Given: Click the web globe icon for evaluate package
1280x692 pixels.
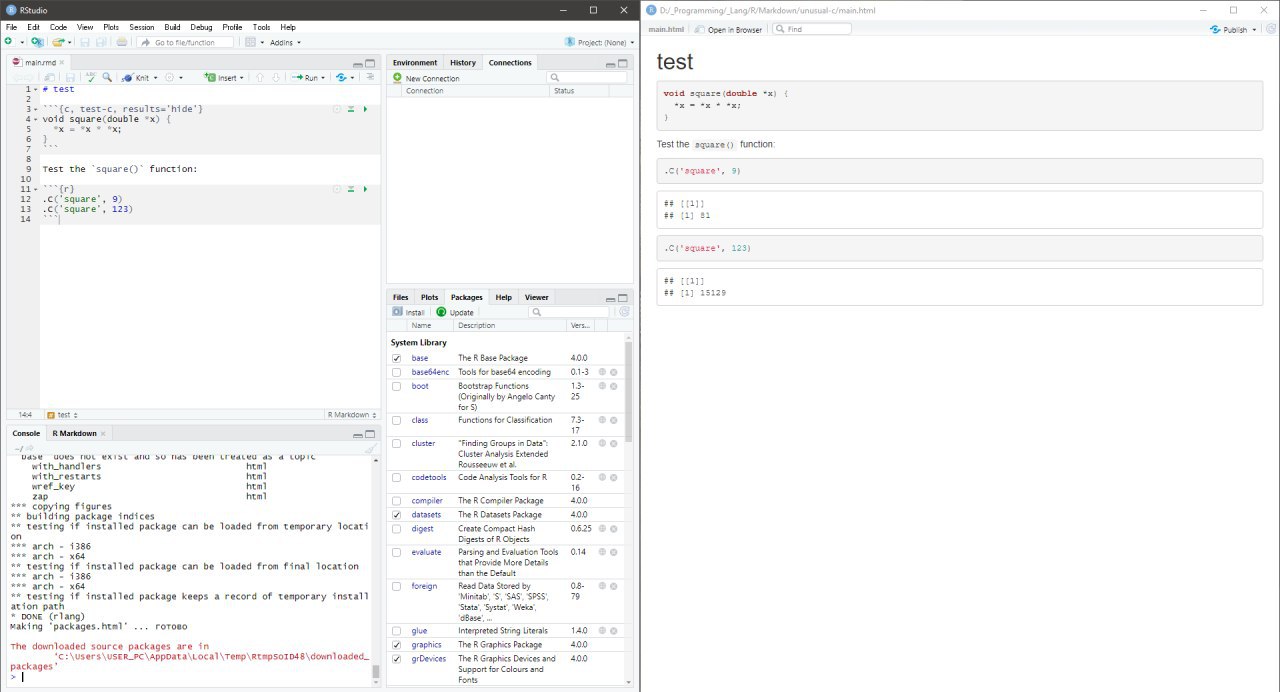Looking at the screenshot, I should [x=602, y=552].
